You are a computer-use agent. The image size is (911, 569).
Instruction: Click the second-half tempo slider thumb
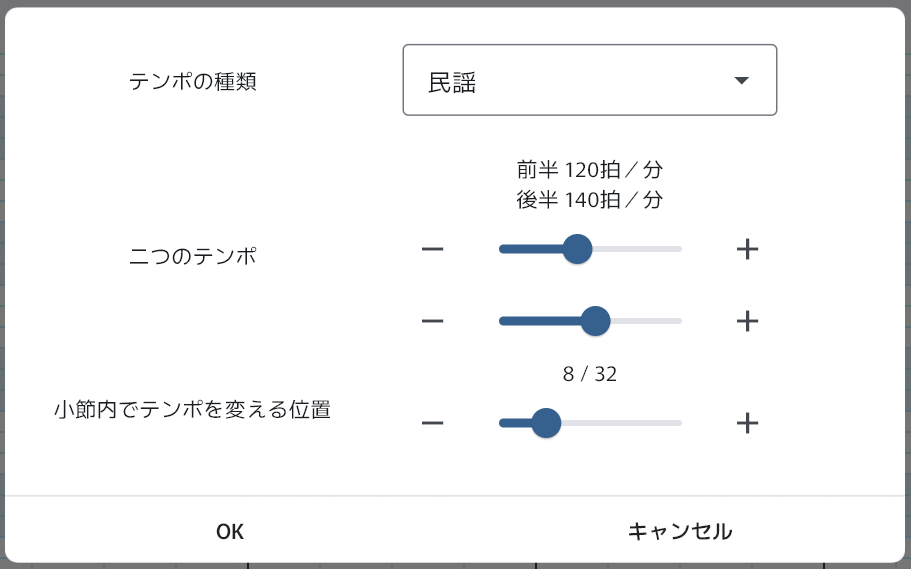coord(595,321)
